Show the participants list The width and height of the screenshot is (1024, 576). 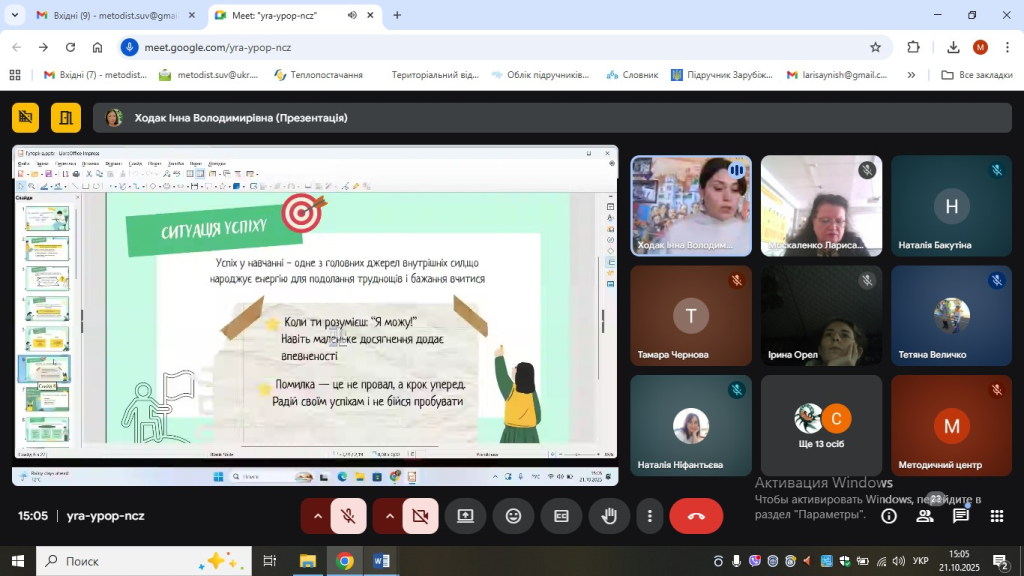(x=925, y=516)
